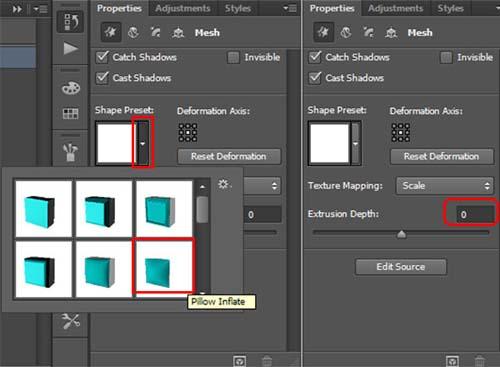Toggle Catch Shadows in the right panel

pos(315,57)
